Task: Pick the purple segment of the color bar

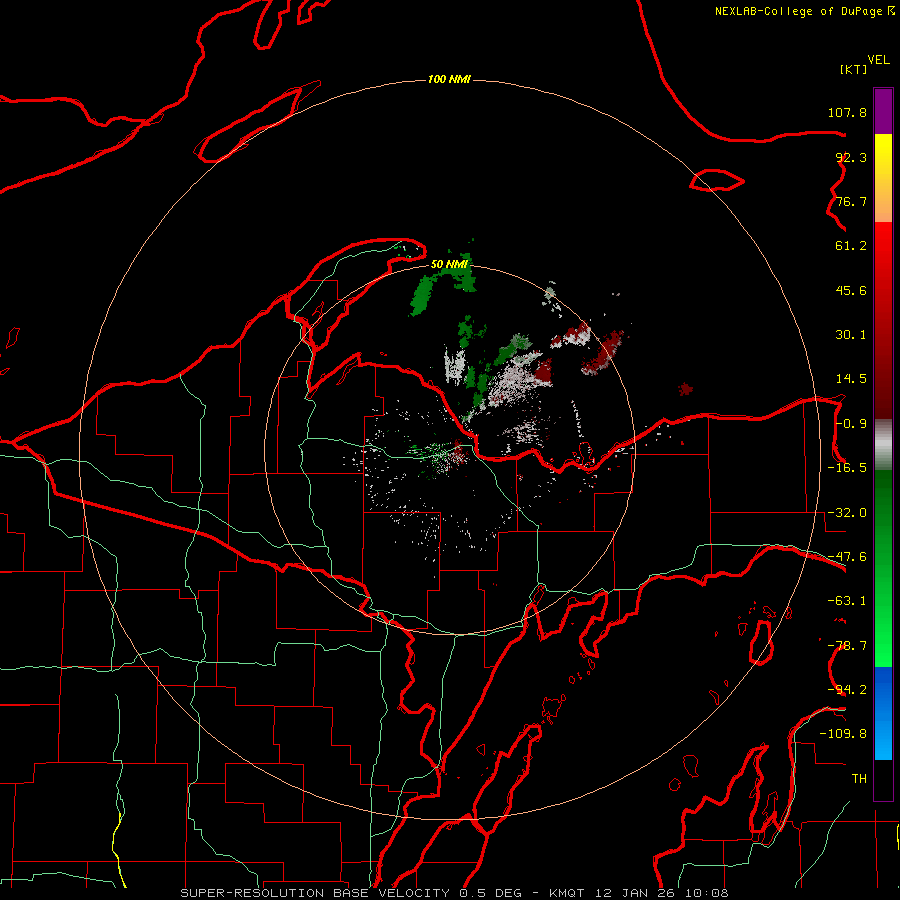Action: (x=883, y=111)
